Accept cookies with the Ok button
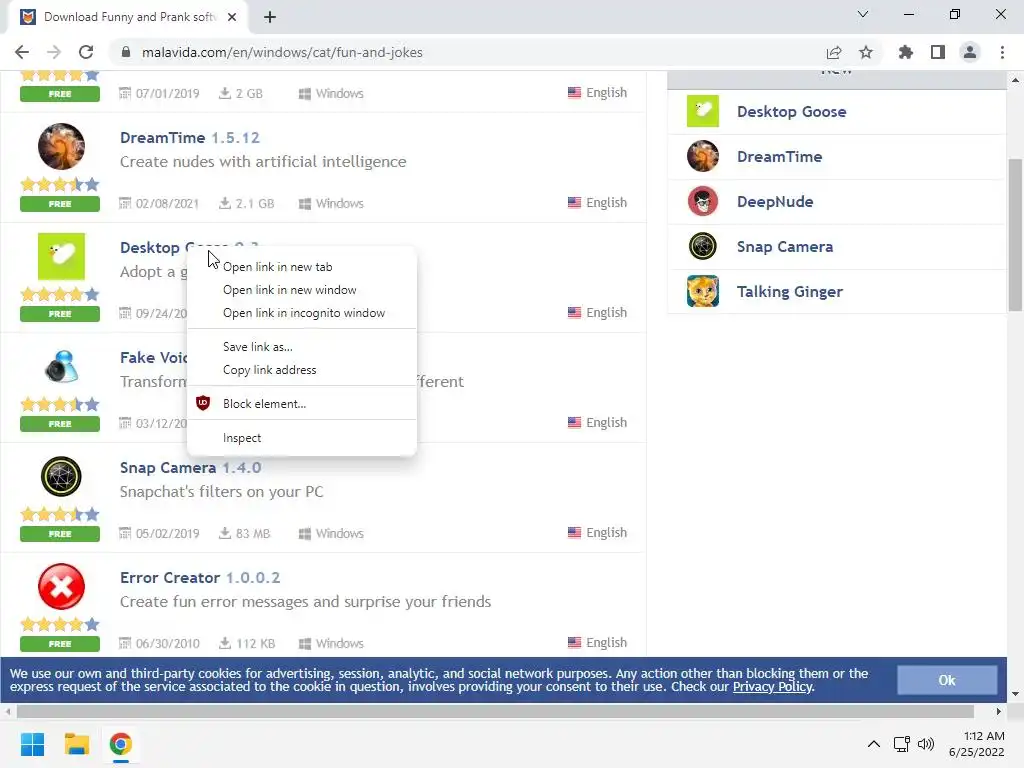 (x=947, y=680)
